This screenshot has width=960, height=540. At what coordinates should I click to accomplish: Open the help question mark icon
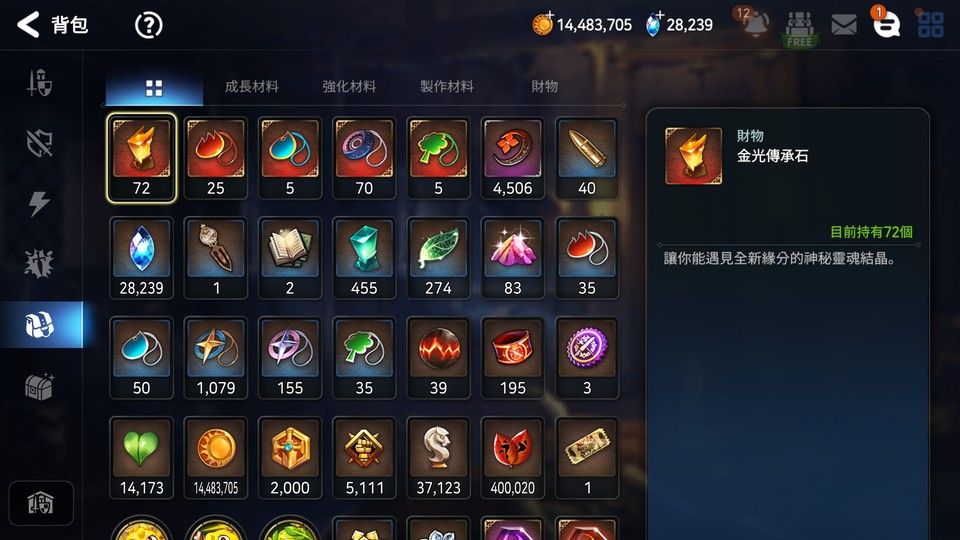(x=148, y=26)
